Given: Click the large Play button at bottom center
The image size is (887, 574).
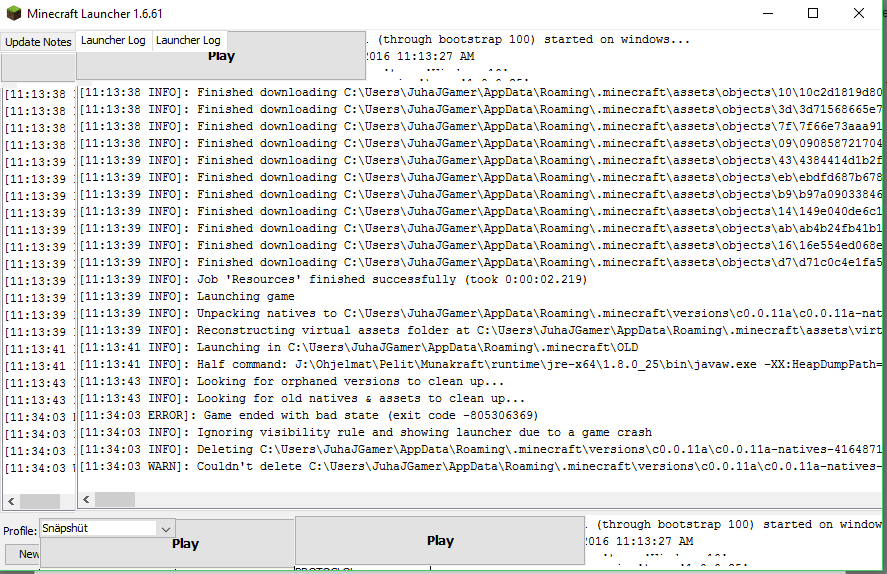Looking at the screenshot, I should 440,541.
